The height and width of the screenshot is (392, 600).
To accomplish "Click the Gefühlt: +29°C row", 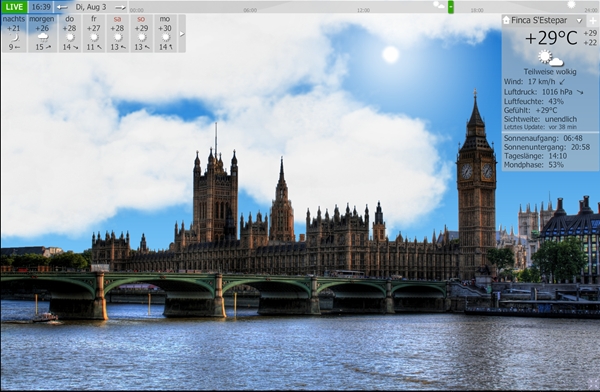I will pyautogui.click(x=530, y=110).
